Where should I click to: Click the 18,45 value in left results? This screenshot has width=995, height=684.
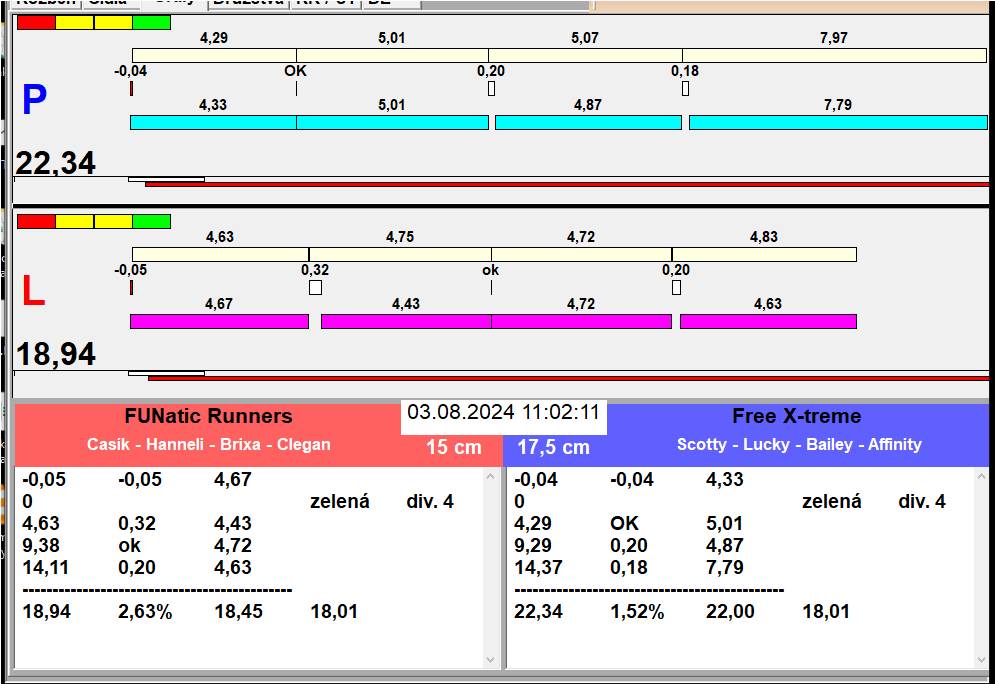coord(239,612)
